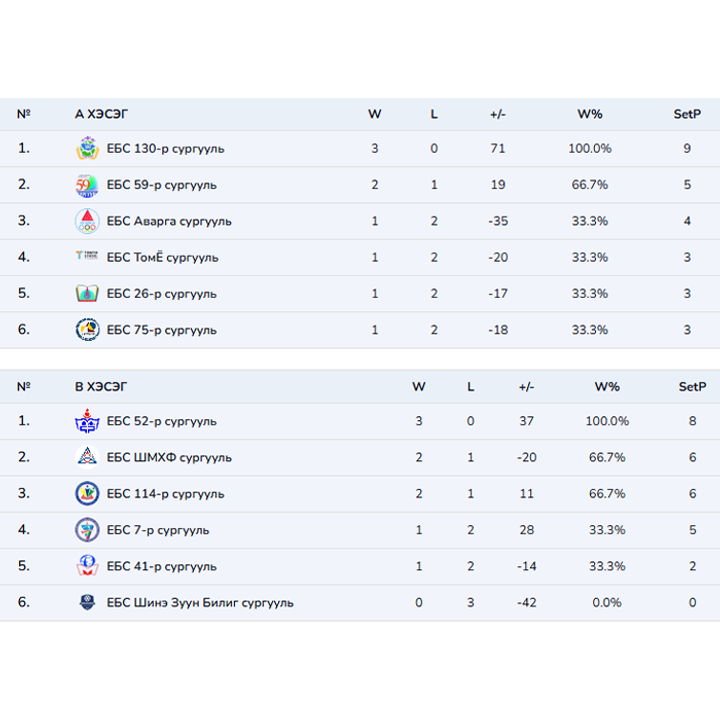Click the ЕБС 114-р сургууль logo
This screenshot has height=720, width=720.
[87, 494]
